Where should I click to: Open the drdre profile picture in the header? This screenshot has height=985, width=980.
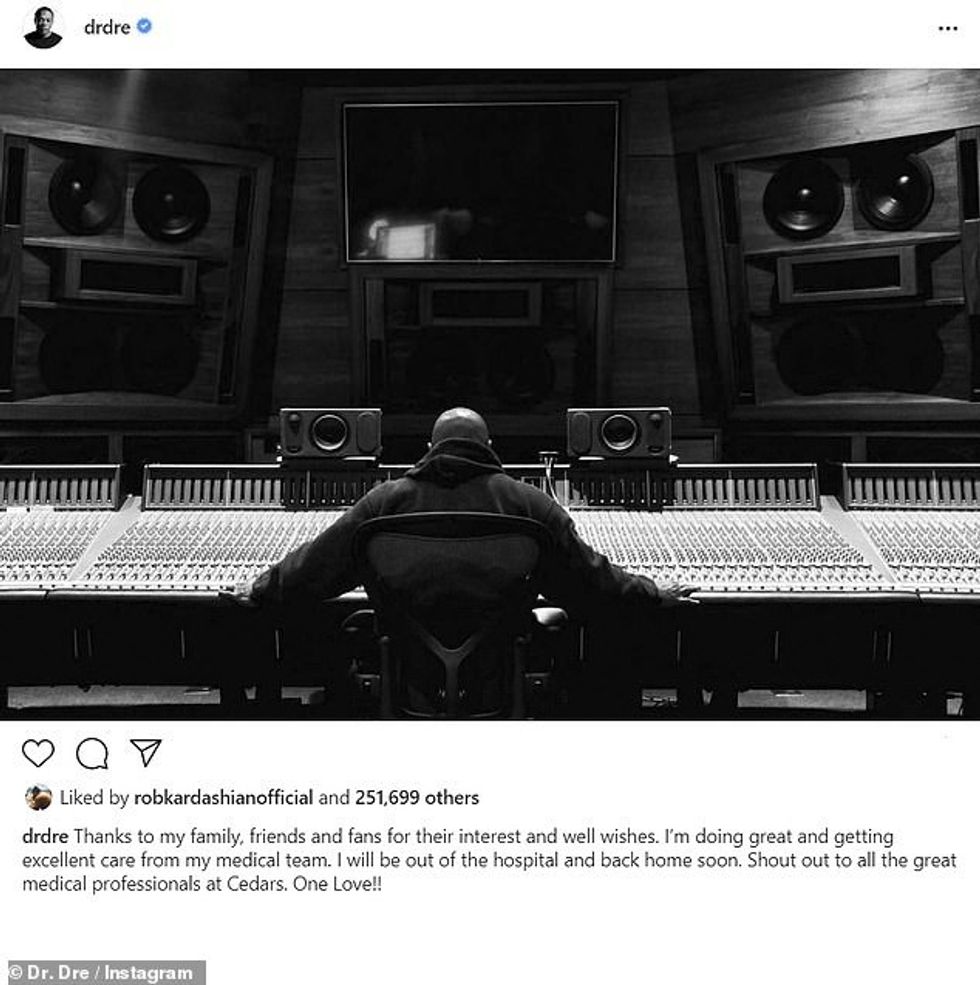pos(43,27)
